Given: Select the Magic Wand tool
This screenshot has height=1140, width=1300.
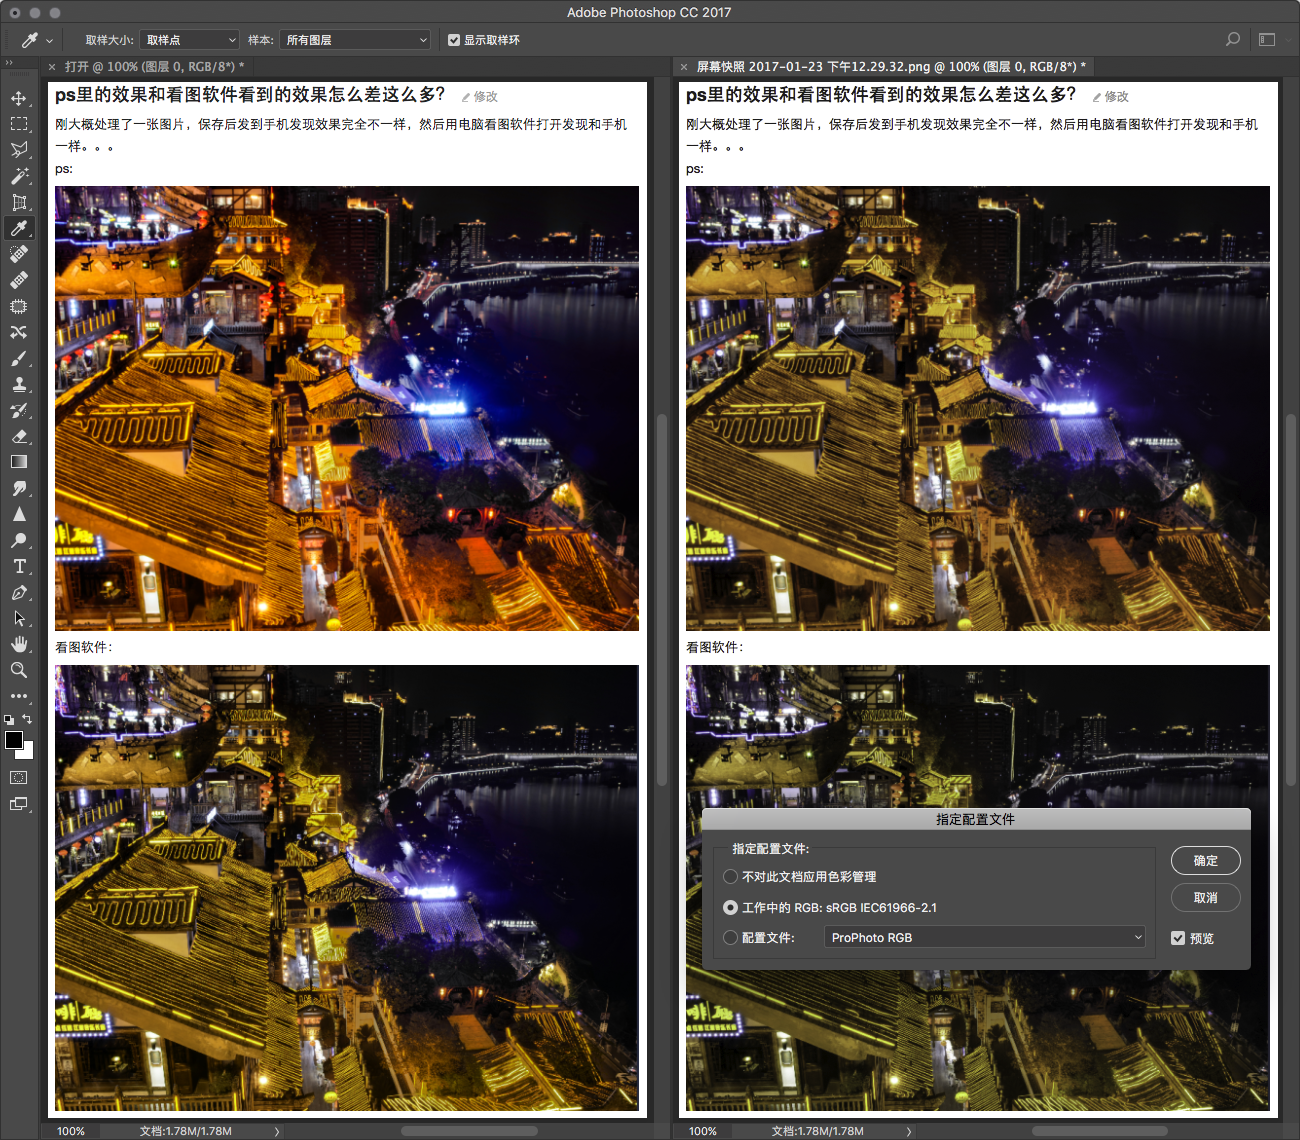Looking at the screenshot, I should tap(19, 176).
